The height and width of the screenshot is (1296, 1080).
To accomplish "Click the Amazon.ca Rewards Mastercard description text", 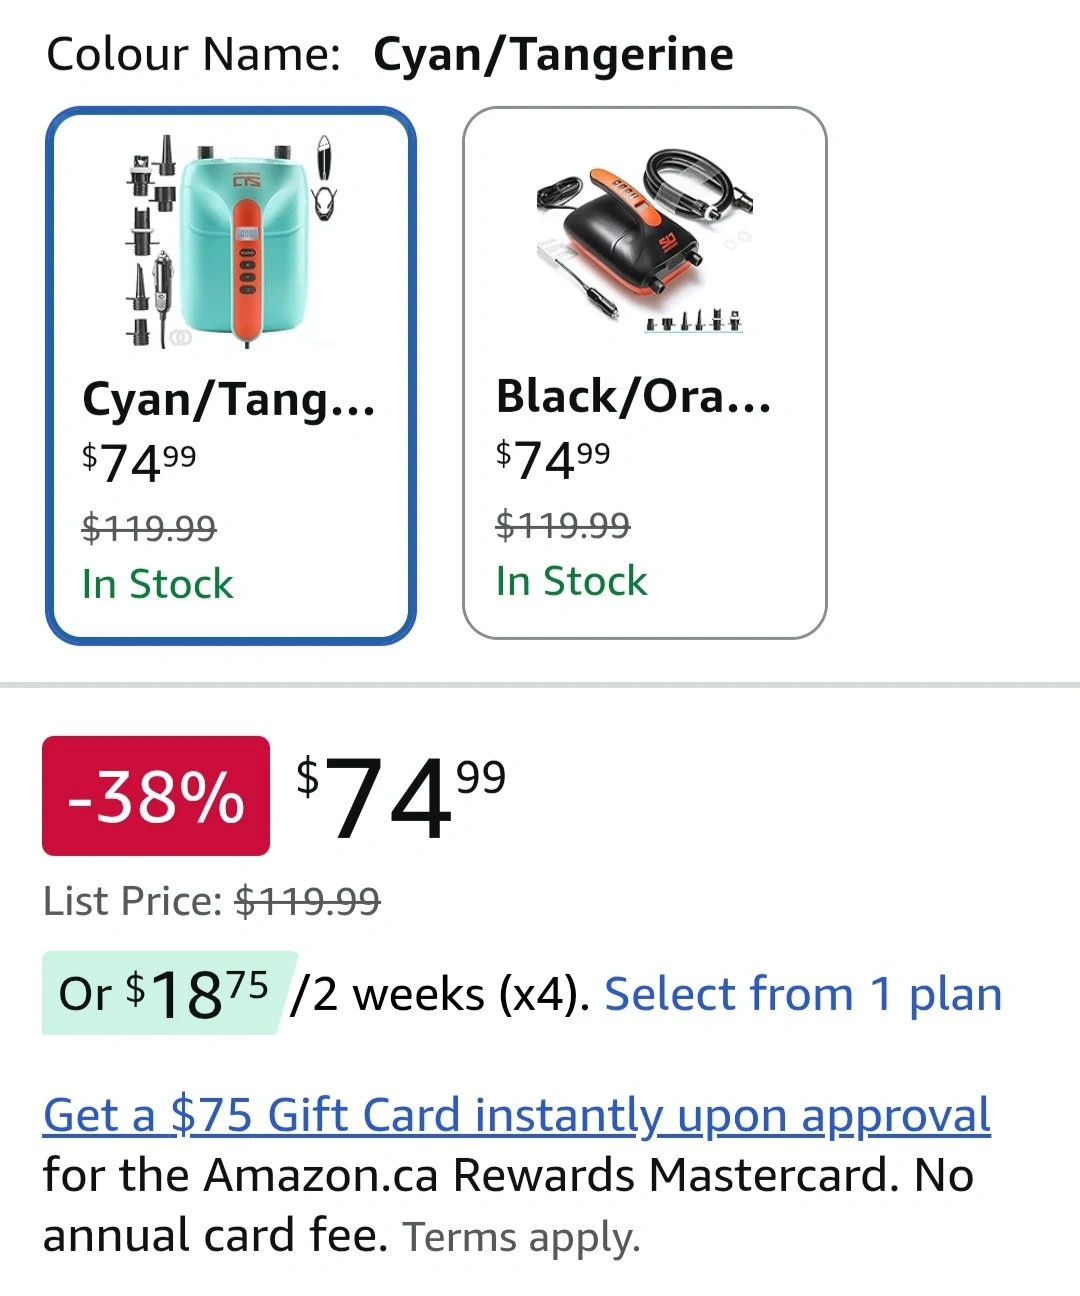I will [508, 1176].
